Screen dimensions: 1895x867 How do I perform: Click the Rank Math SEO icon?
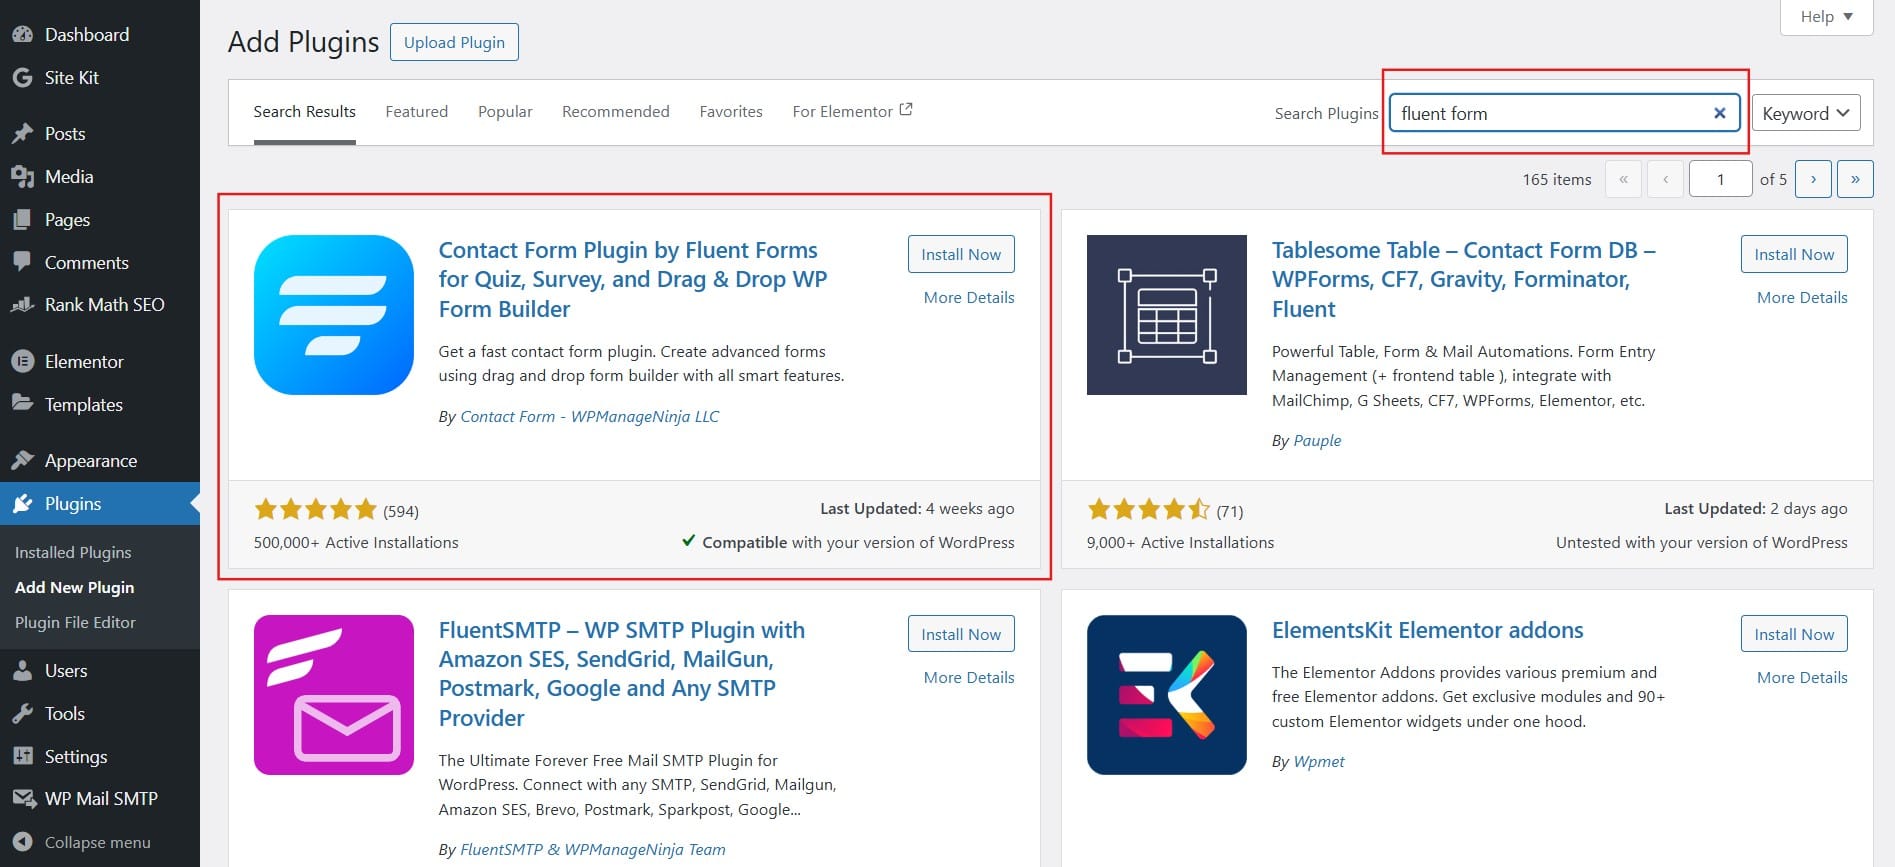[x=23, y=304]
